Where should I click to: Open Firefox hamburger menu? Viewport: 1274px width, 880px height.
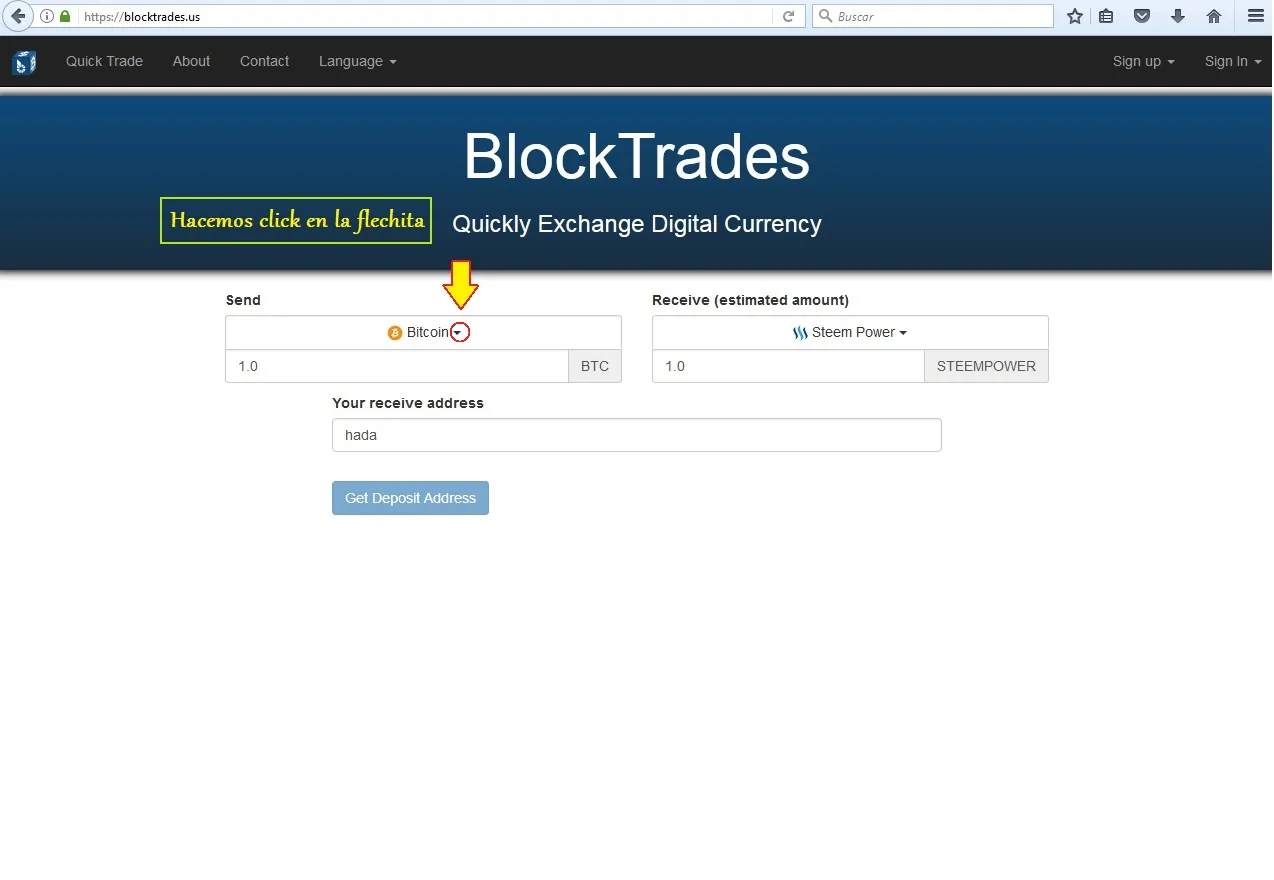pos(1256,16)
